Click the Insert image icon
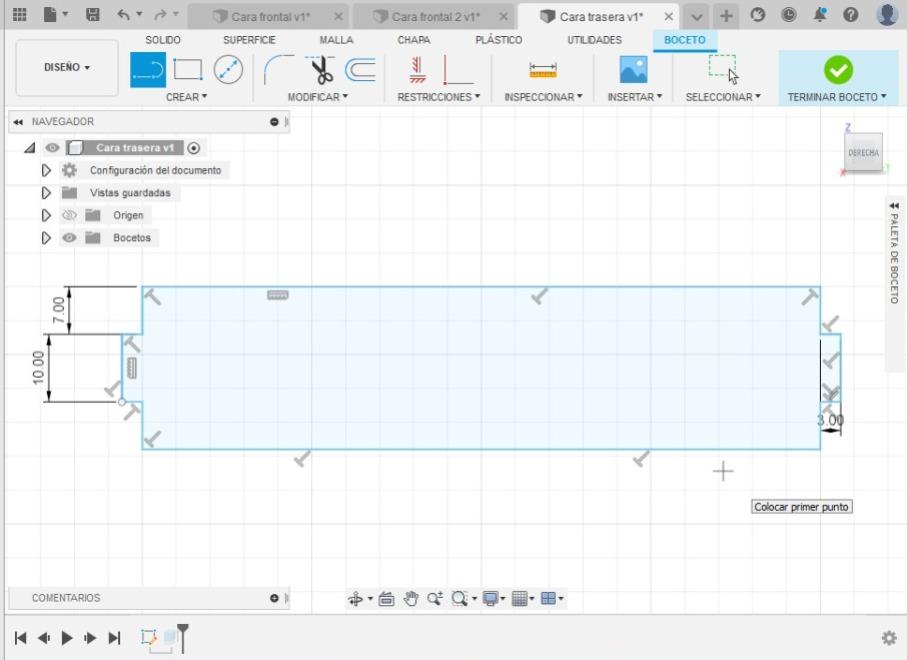The height and width of the screenshot is (660, 907). tap(633, 70)
